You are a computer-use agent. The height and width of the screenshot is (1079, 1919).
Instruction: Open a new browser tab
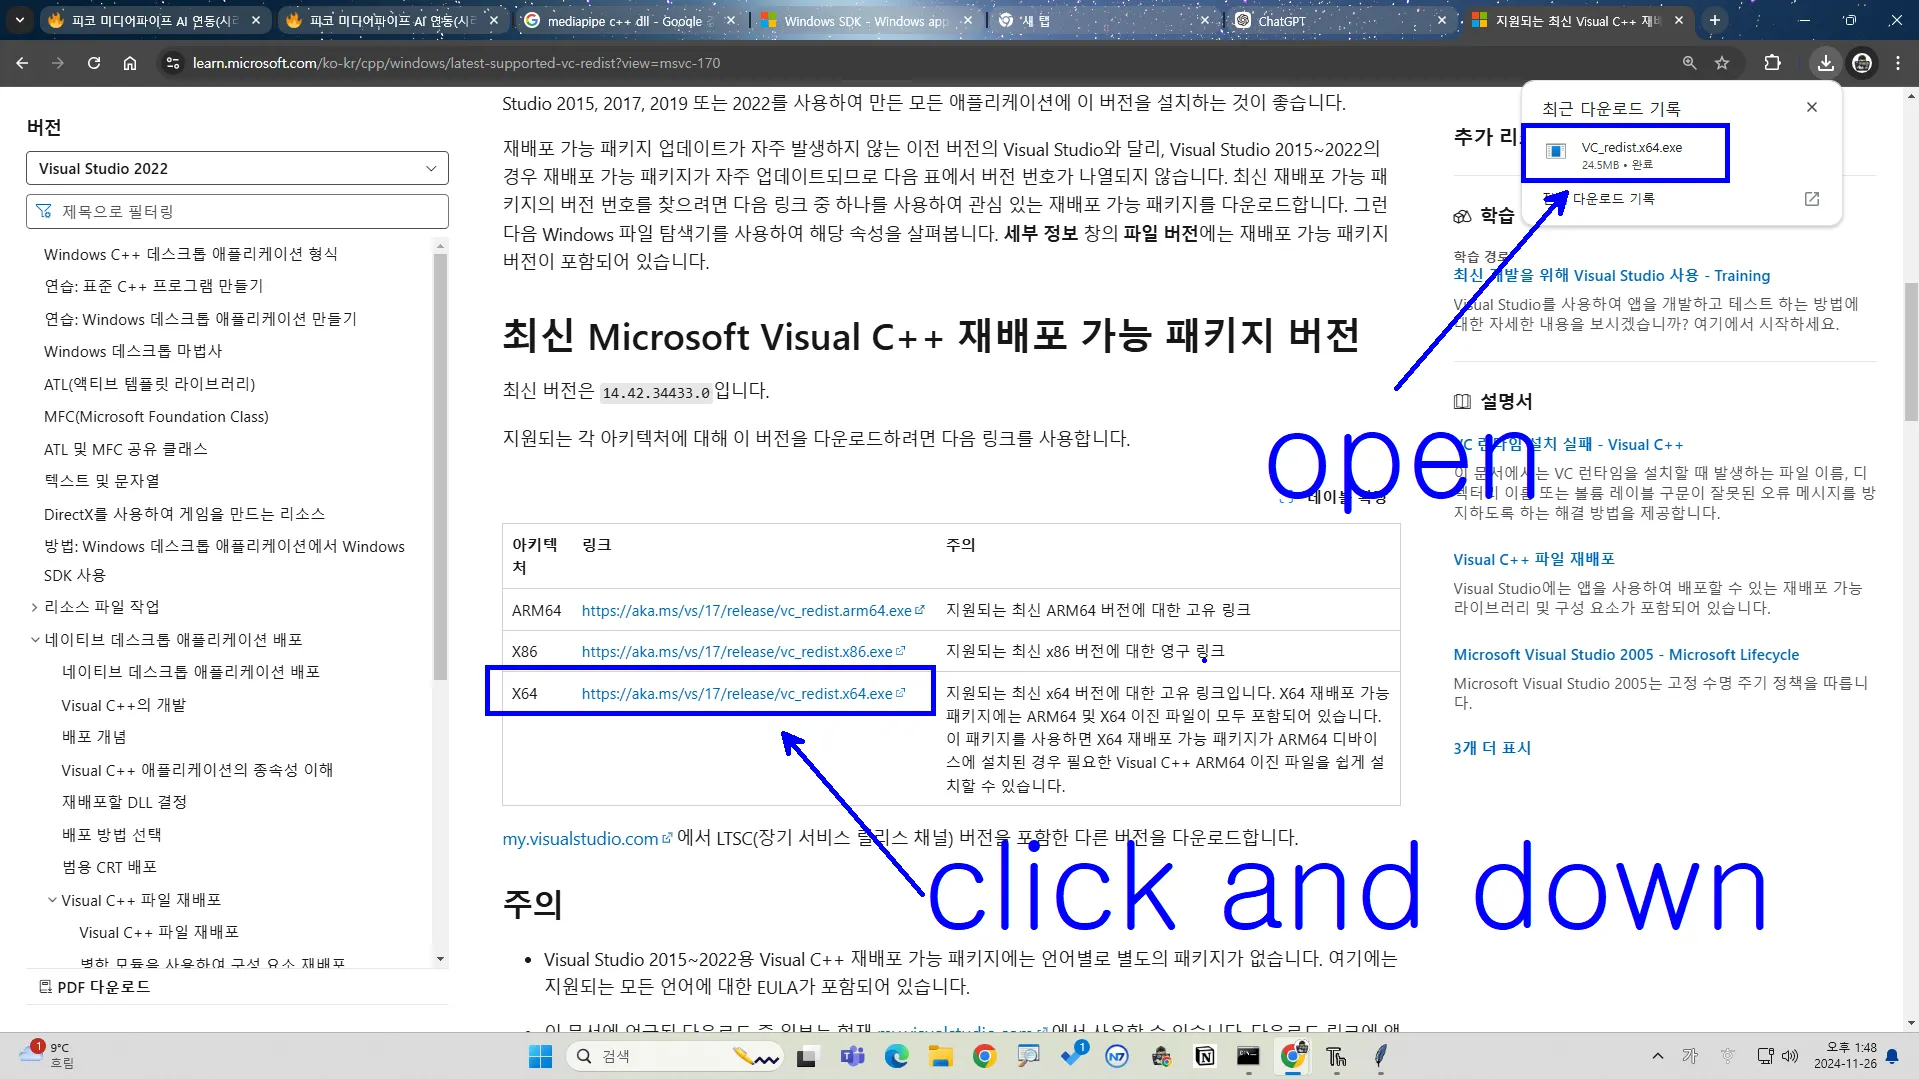tap(1716, 20)
